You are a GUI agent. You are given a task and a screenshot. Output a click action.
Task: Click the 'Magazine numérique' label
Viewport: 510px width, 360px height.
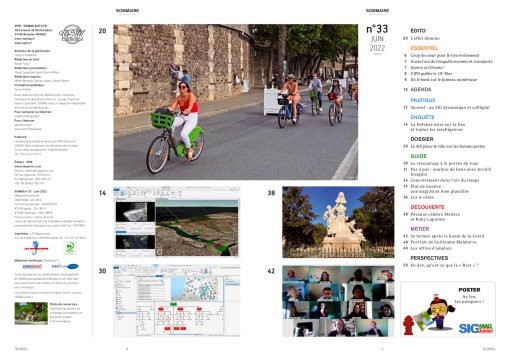tap(28, 260)
